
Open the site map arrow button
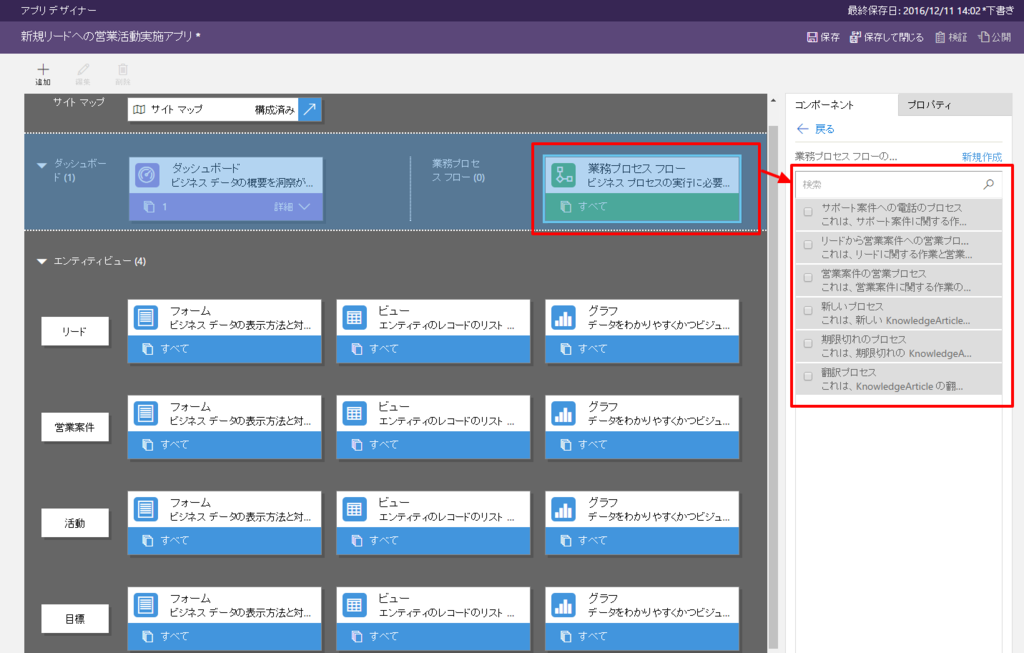[x=310, y=109]
